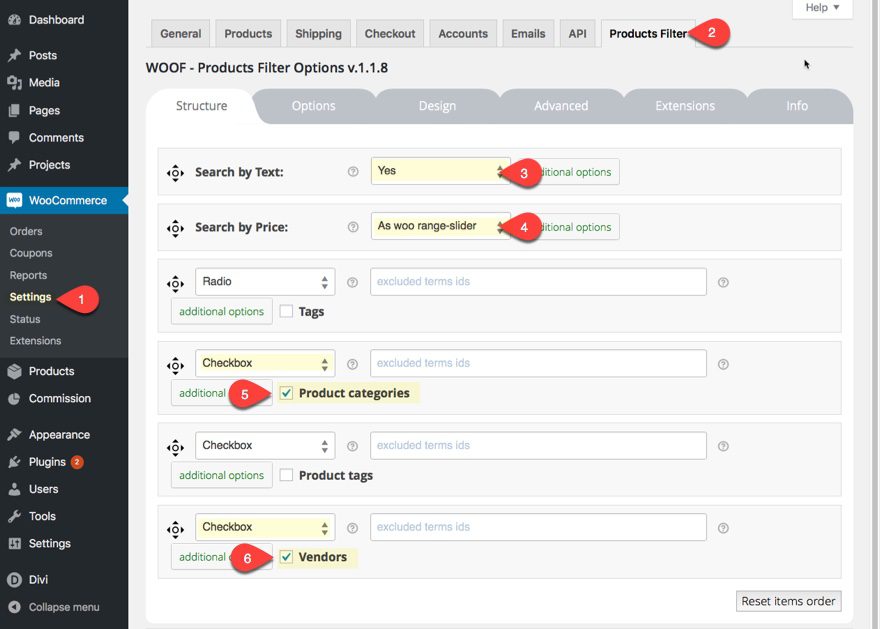
Task: Open Comments via its speech-bubble icon
Action: tap(14, 138)
